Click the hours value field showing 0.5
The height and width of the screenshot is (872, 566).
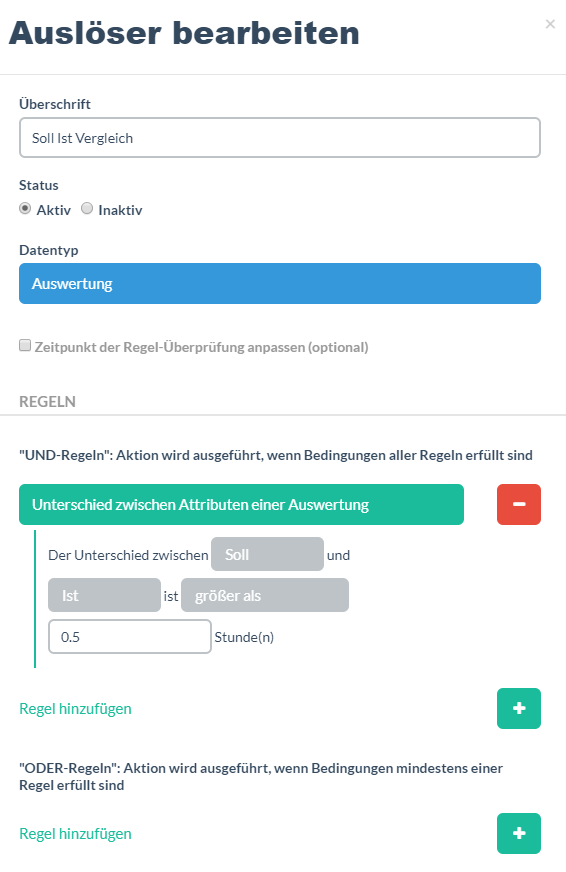(130, 636)
